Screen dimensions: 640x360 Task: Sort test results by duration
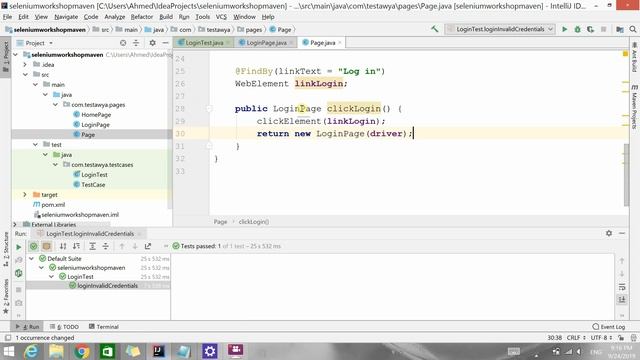[76, 246]
